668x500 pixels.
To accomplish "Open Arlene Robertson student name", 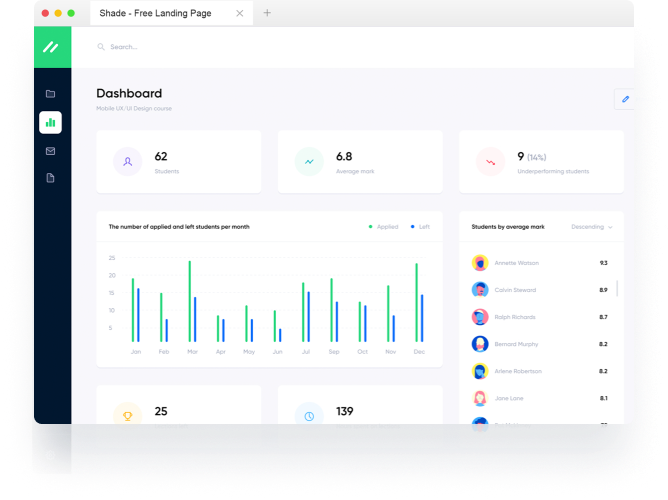I will [518, 371].
